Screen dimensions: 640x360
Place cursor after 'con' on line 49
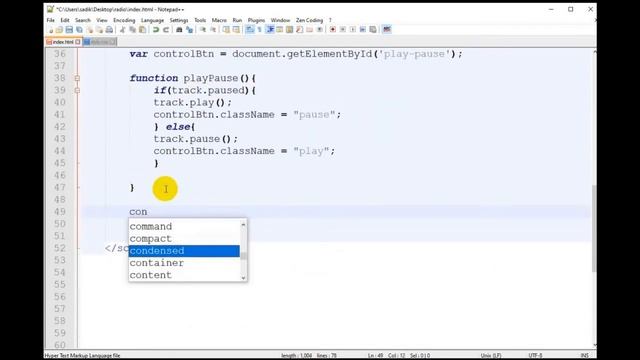(148, 212)
